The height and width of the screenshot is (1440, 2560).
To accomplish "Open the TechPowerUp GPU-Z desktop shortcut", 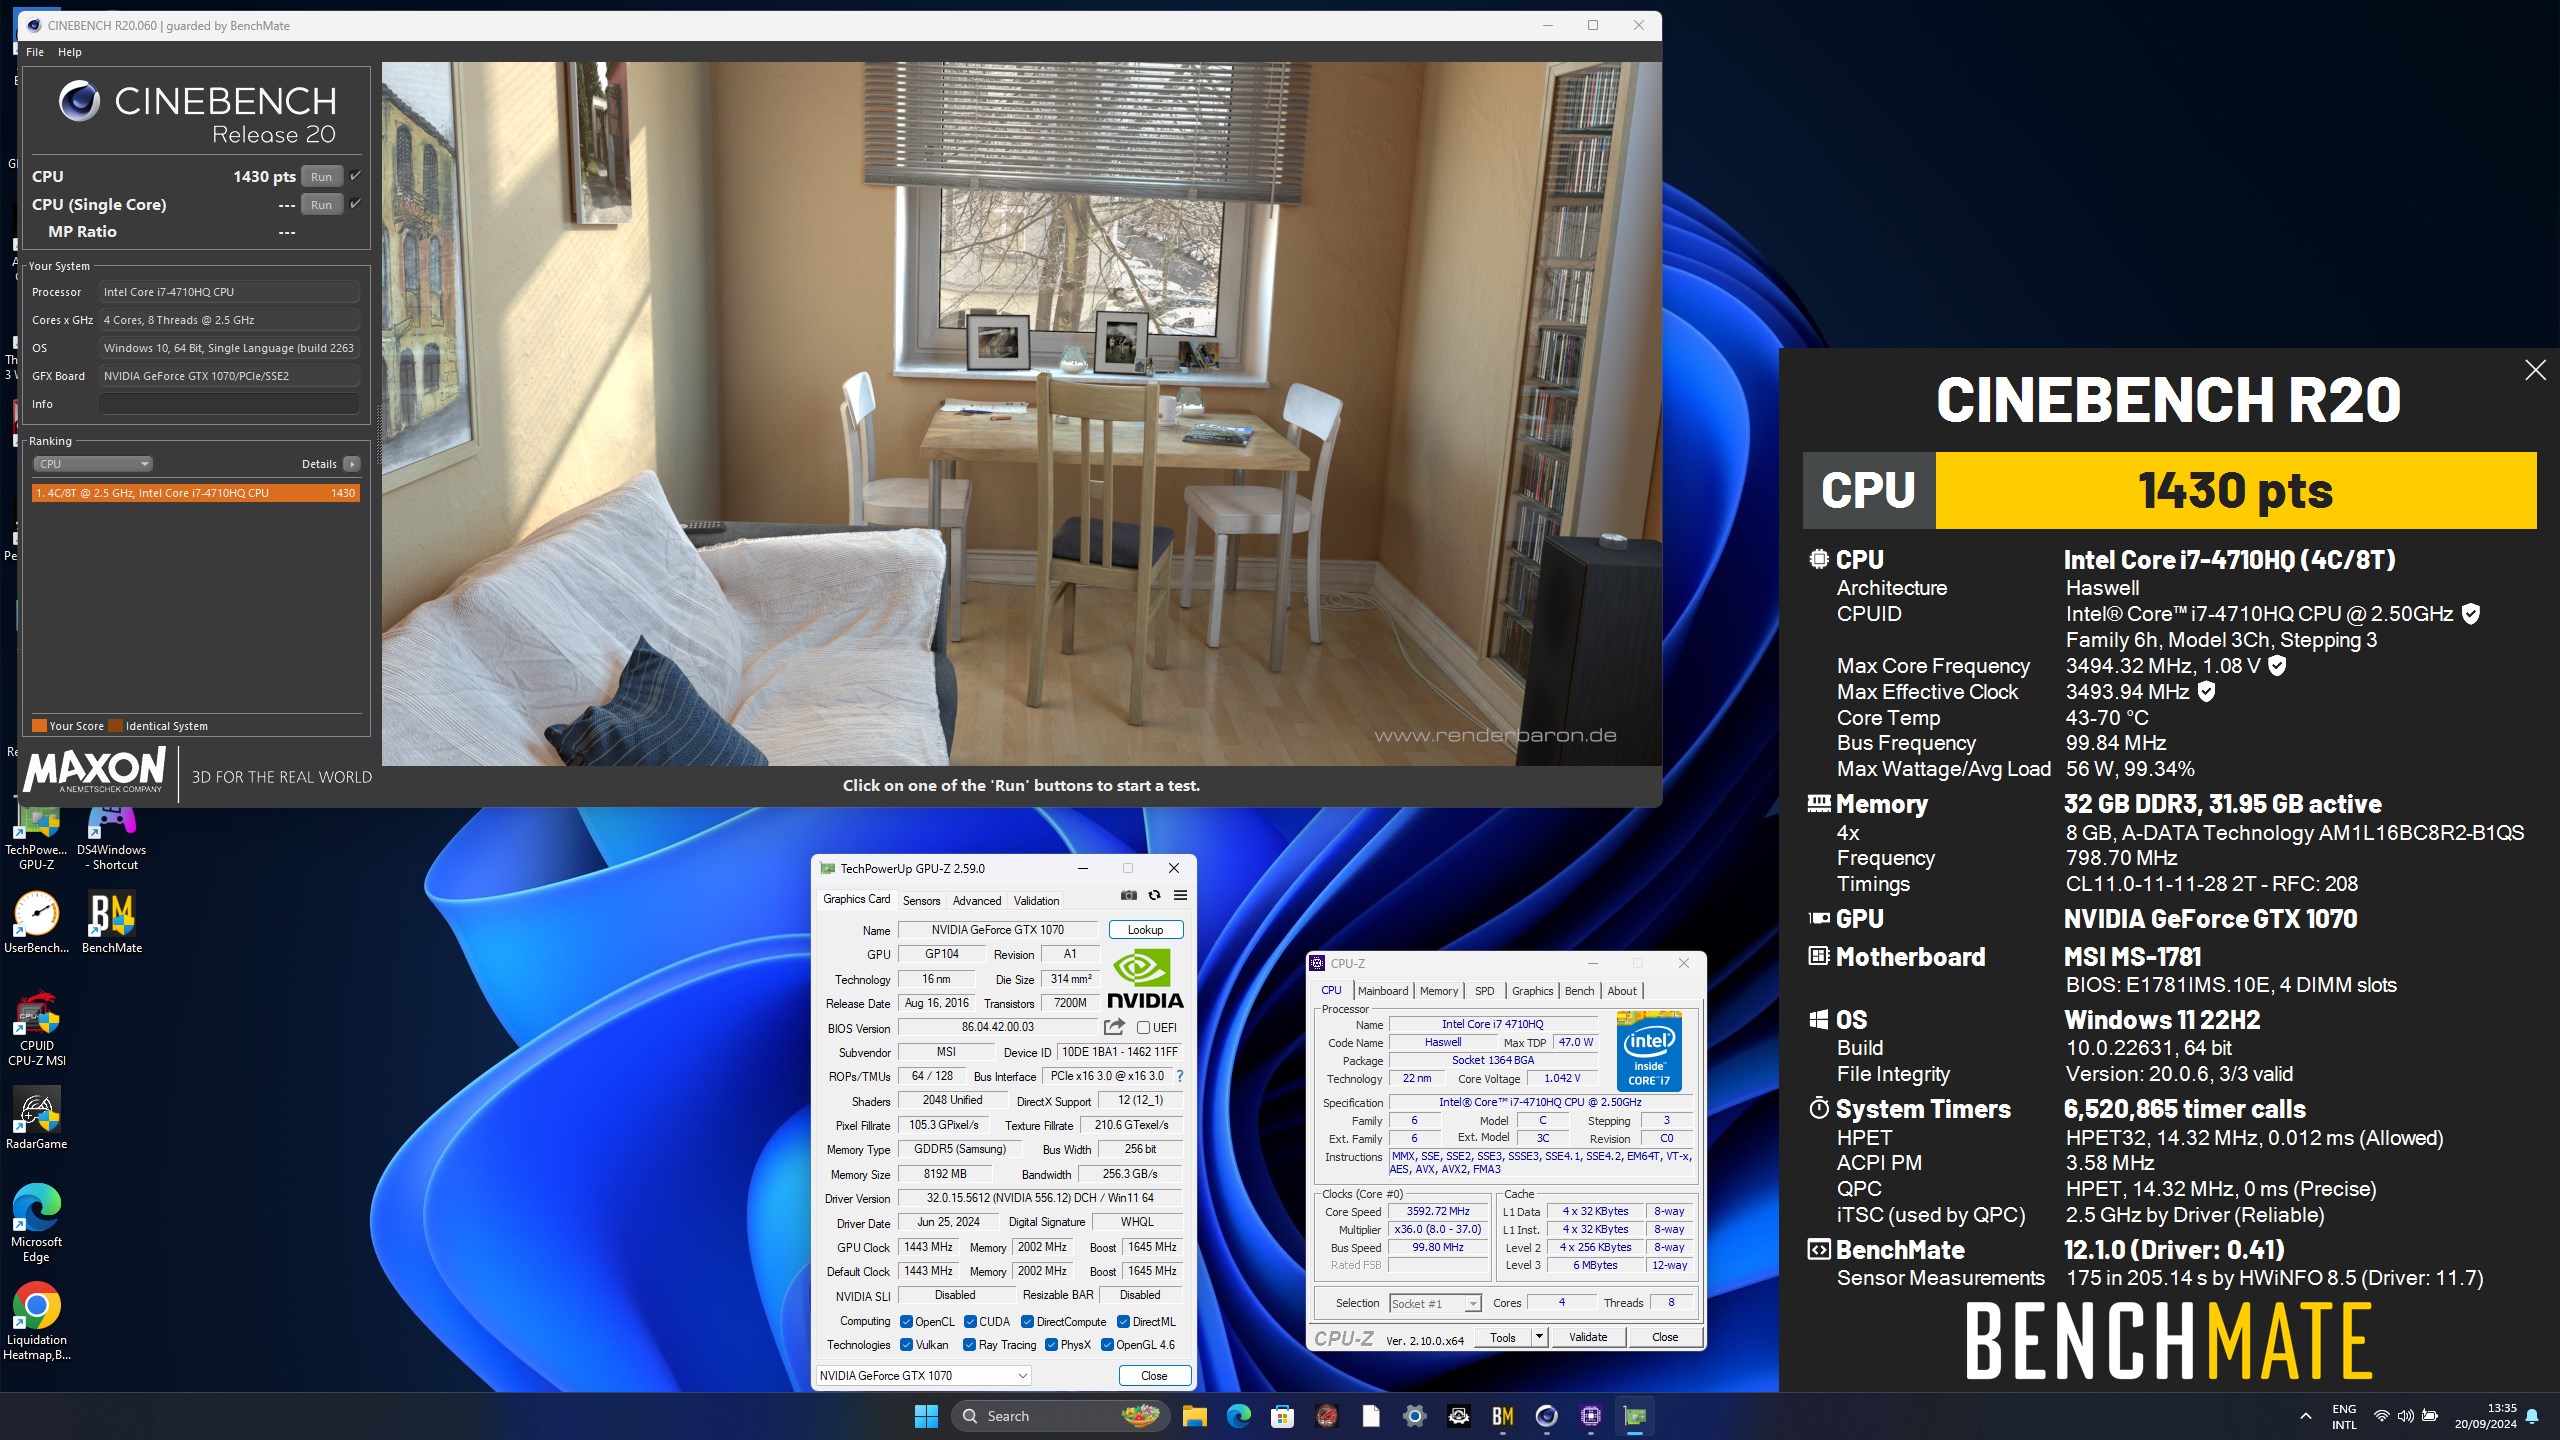I will coord(36,838).
